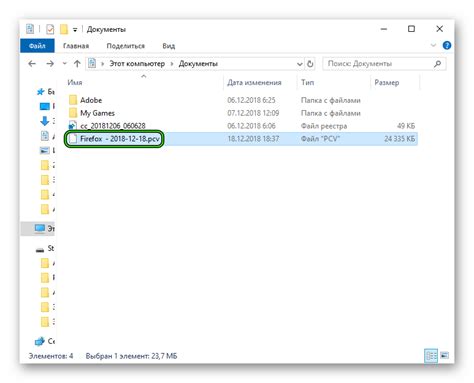
Task: Click the Properties icon in the title bar
Action: (x=30, y=29)
